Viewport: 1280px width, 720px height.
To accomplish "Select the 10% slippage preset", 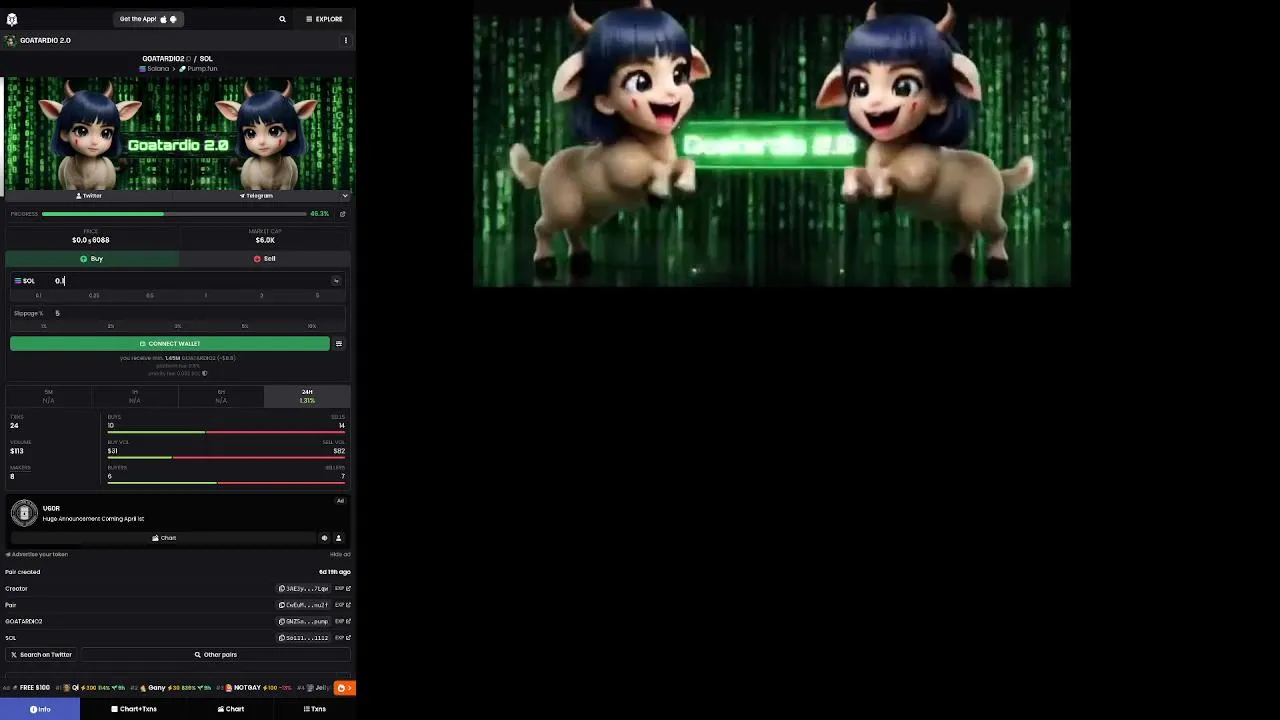I will [312, 326].
